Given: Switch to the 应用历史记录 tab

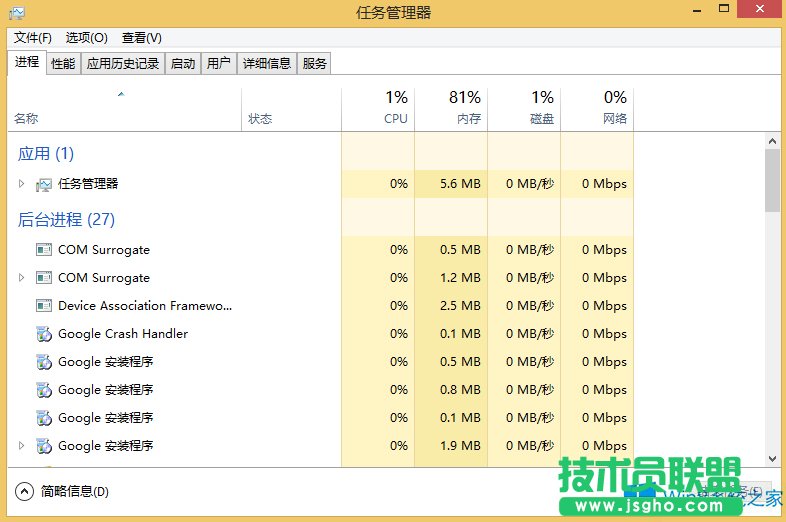Looking at the screenshot, I should point(123,63).
